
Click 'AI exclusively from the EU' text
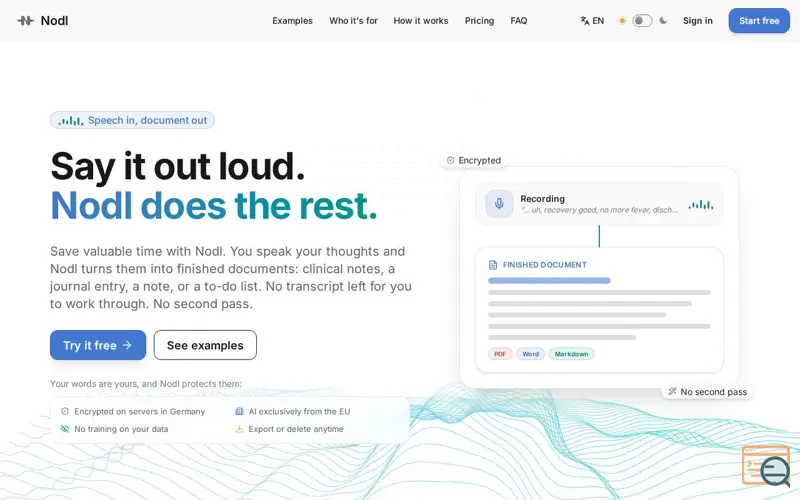pos(299,411)
